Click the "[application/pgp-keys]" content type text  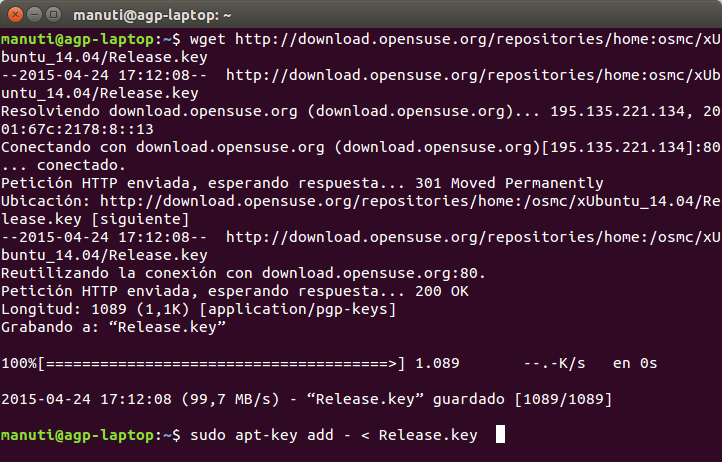point(295,309)
